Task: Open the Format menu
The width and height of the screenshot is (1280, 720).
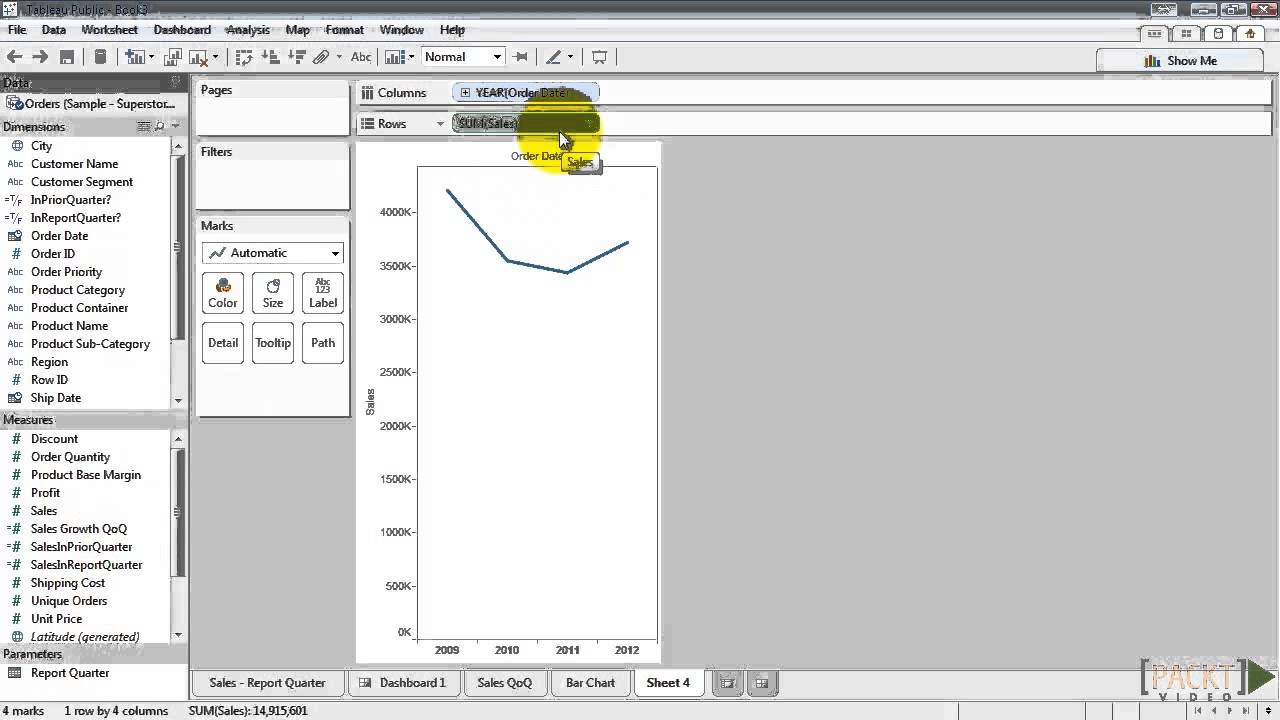Action: tap(344, 30)
